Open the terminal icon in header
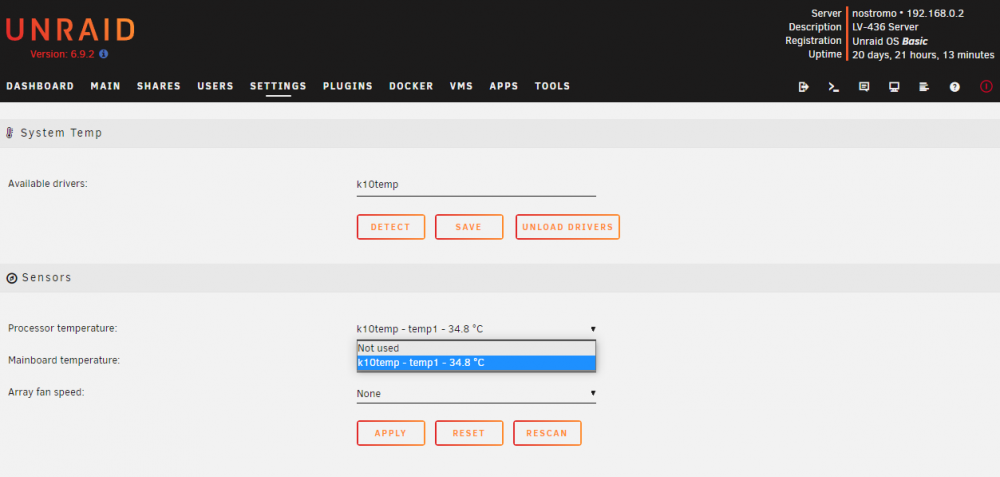Viewport: 1000px width, 477px height. [834, 87]
